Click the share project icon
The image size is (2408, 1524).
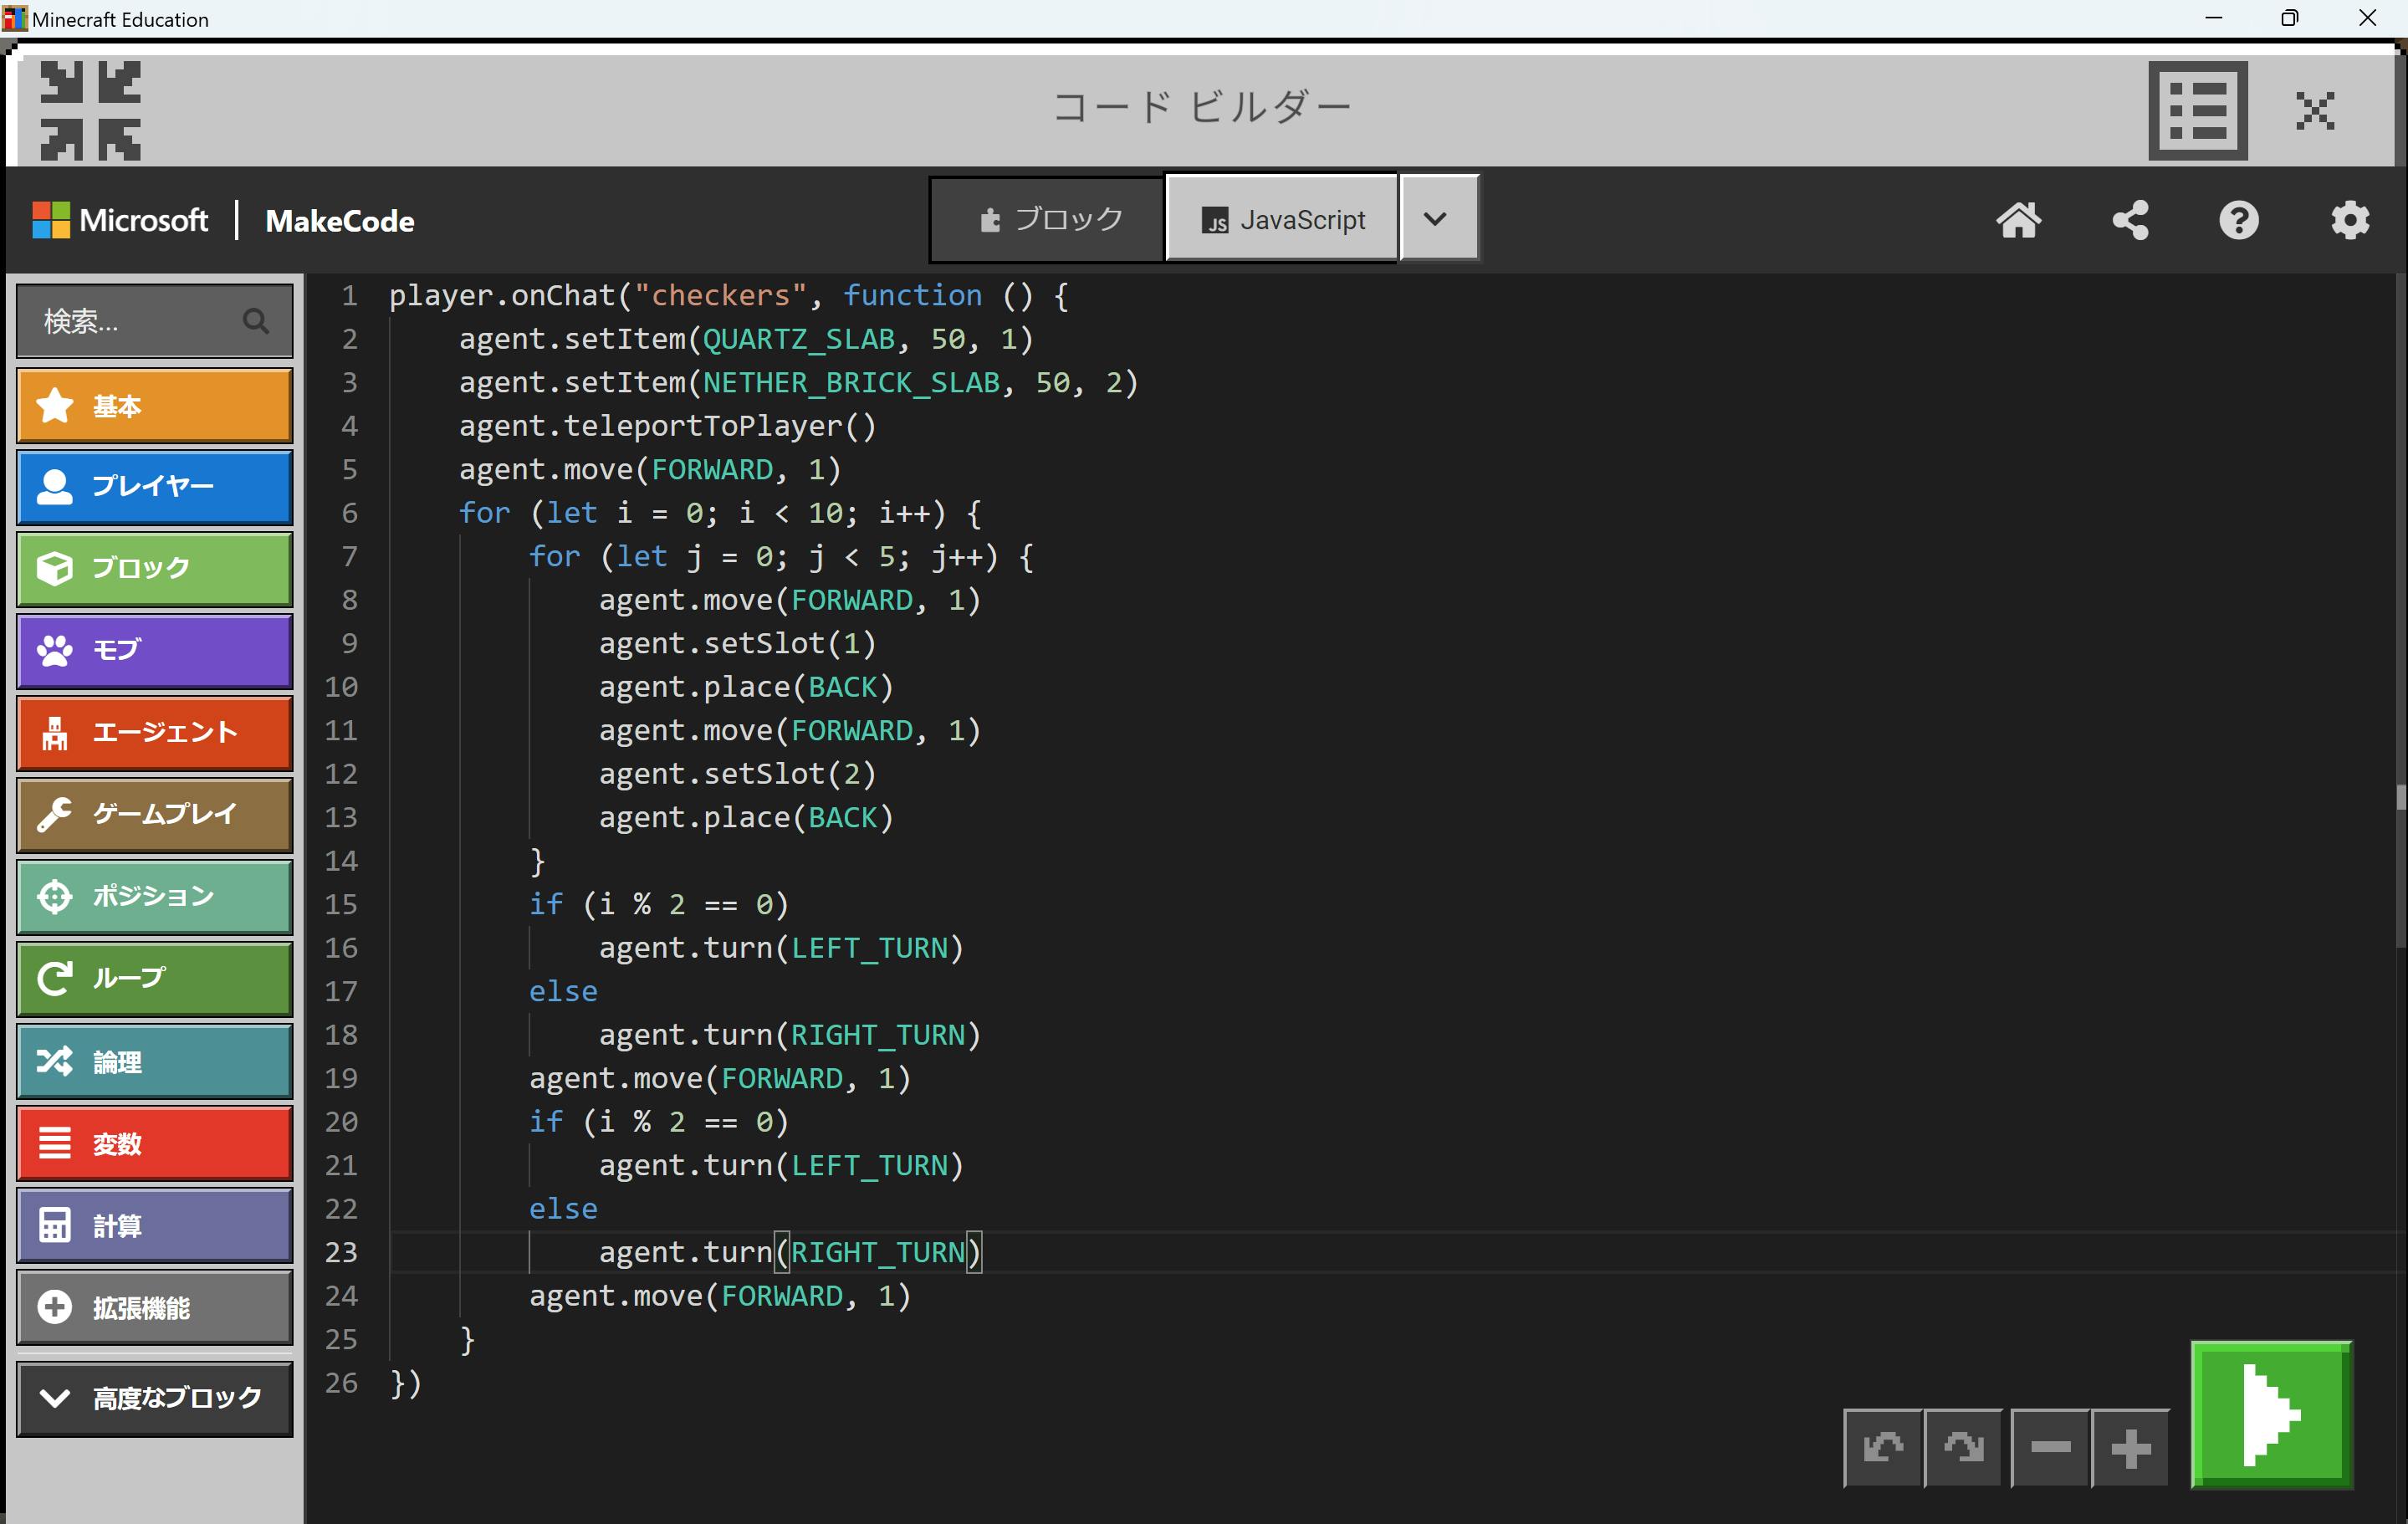pyautogui.click(x=2130, y=220)
